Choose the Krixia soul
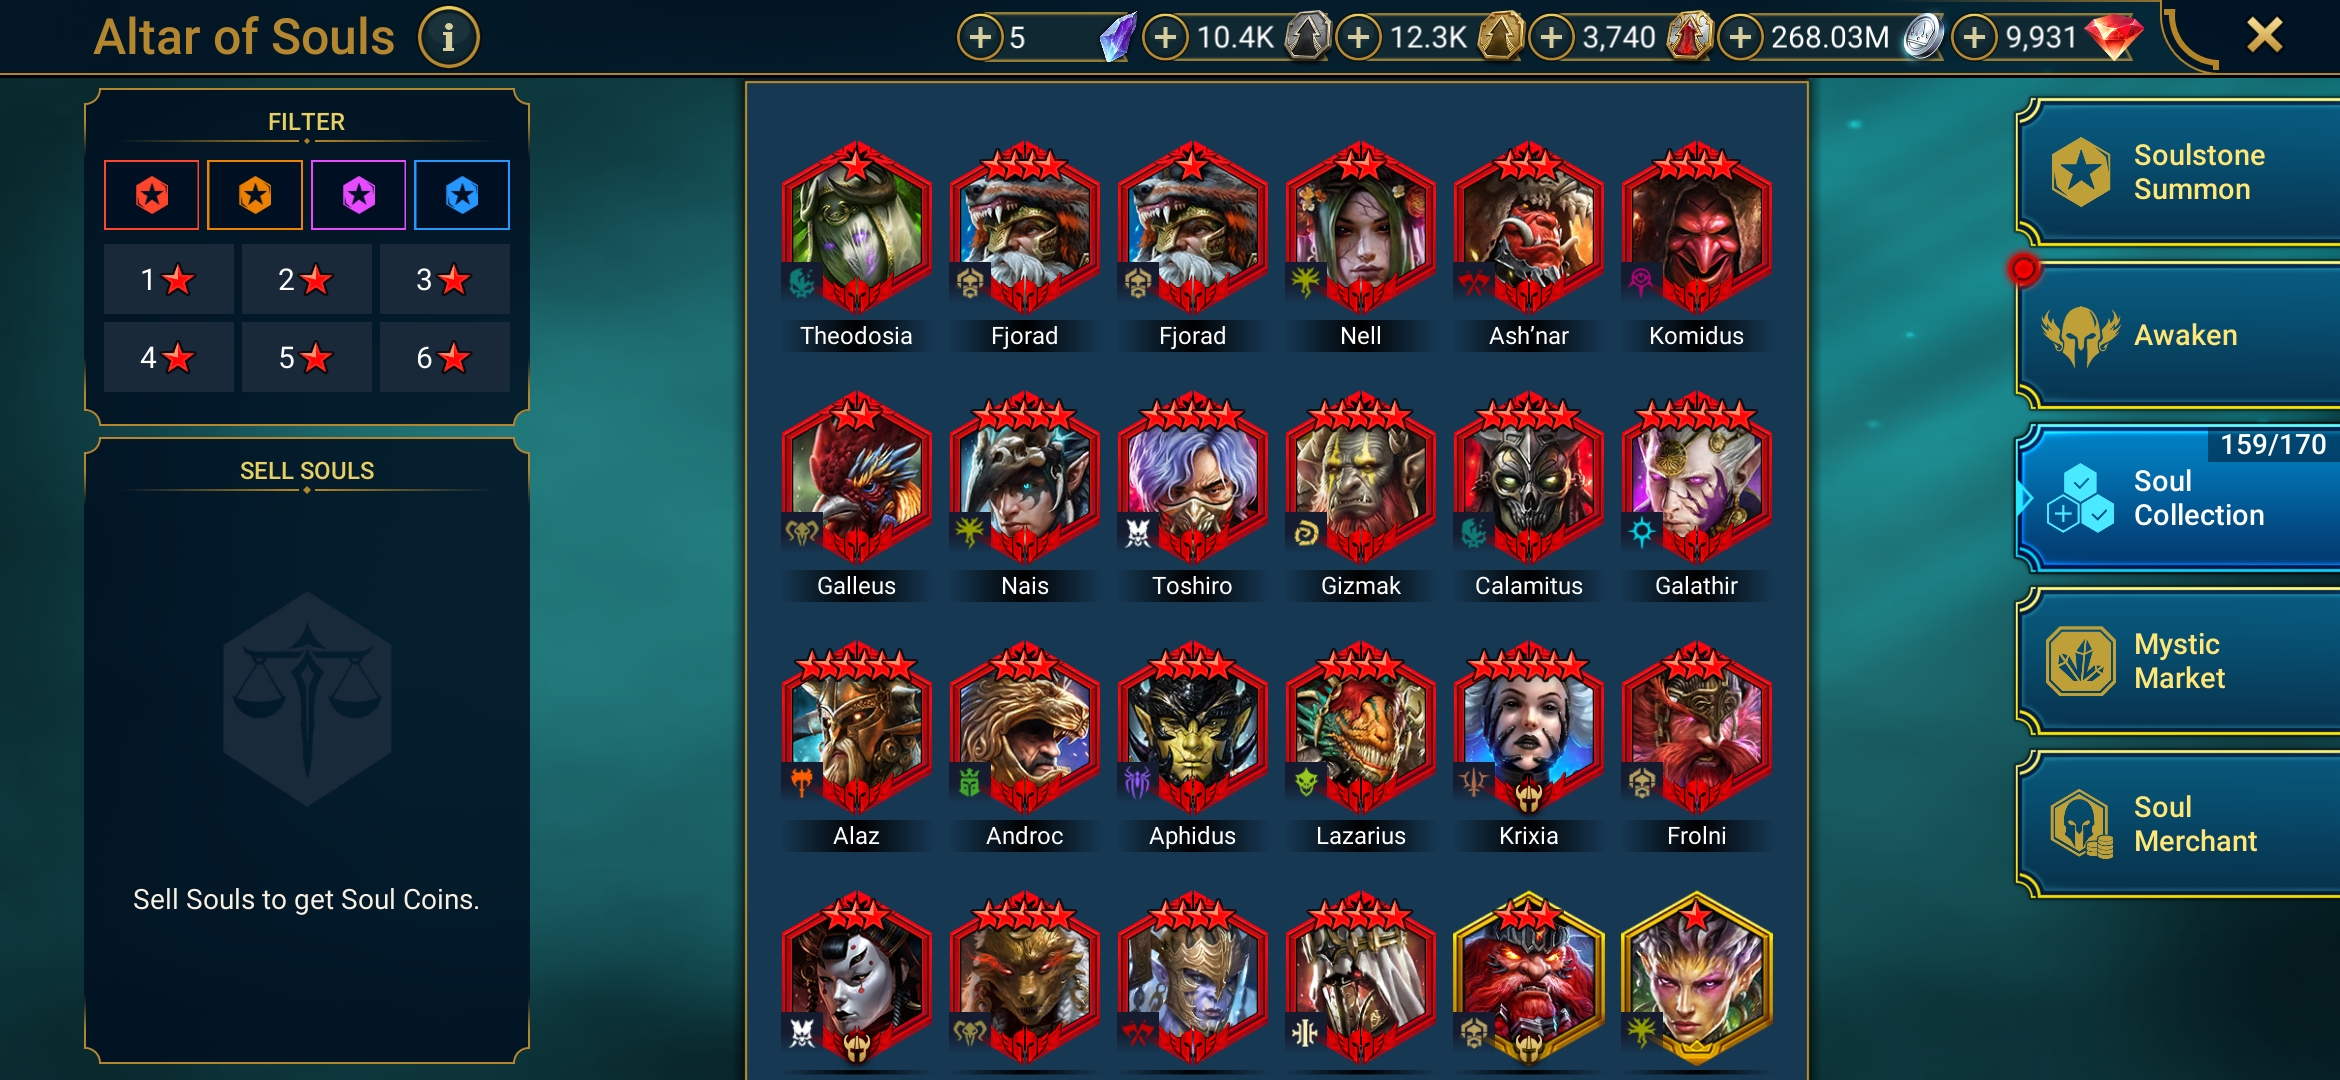The height and width of the screenshot is (1080, 2340). point(1528,730)
